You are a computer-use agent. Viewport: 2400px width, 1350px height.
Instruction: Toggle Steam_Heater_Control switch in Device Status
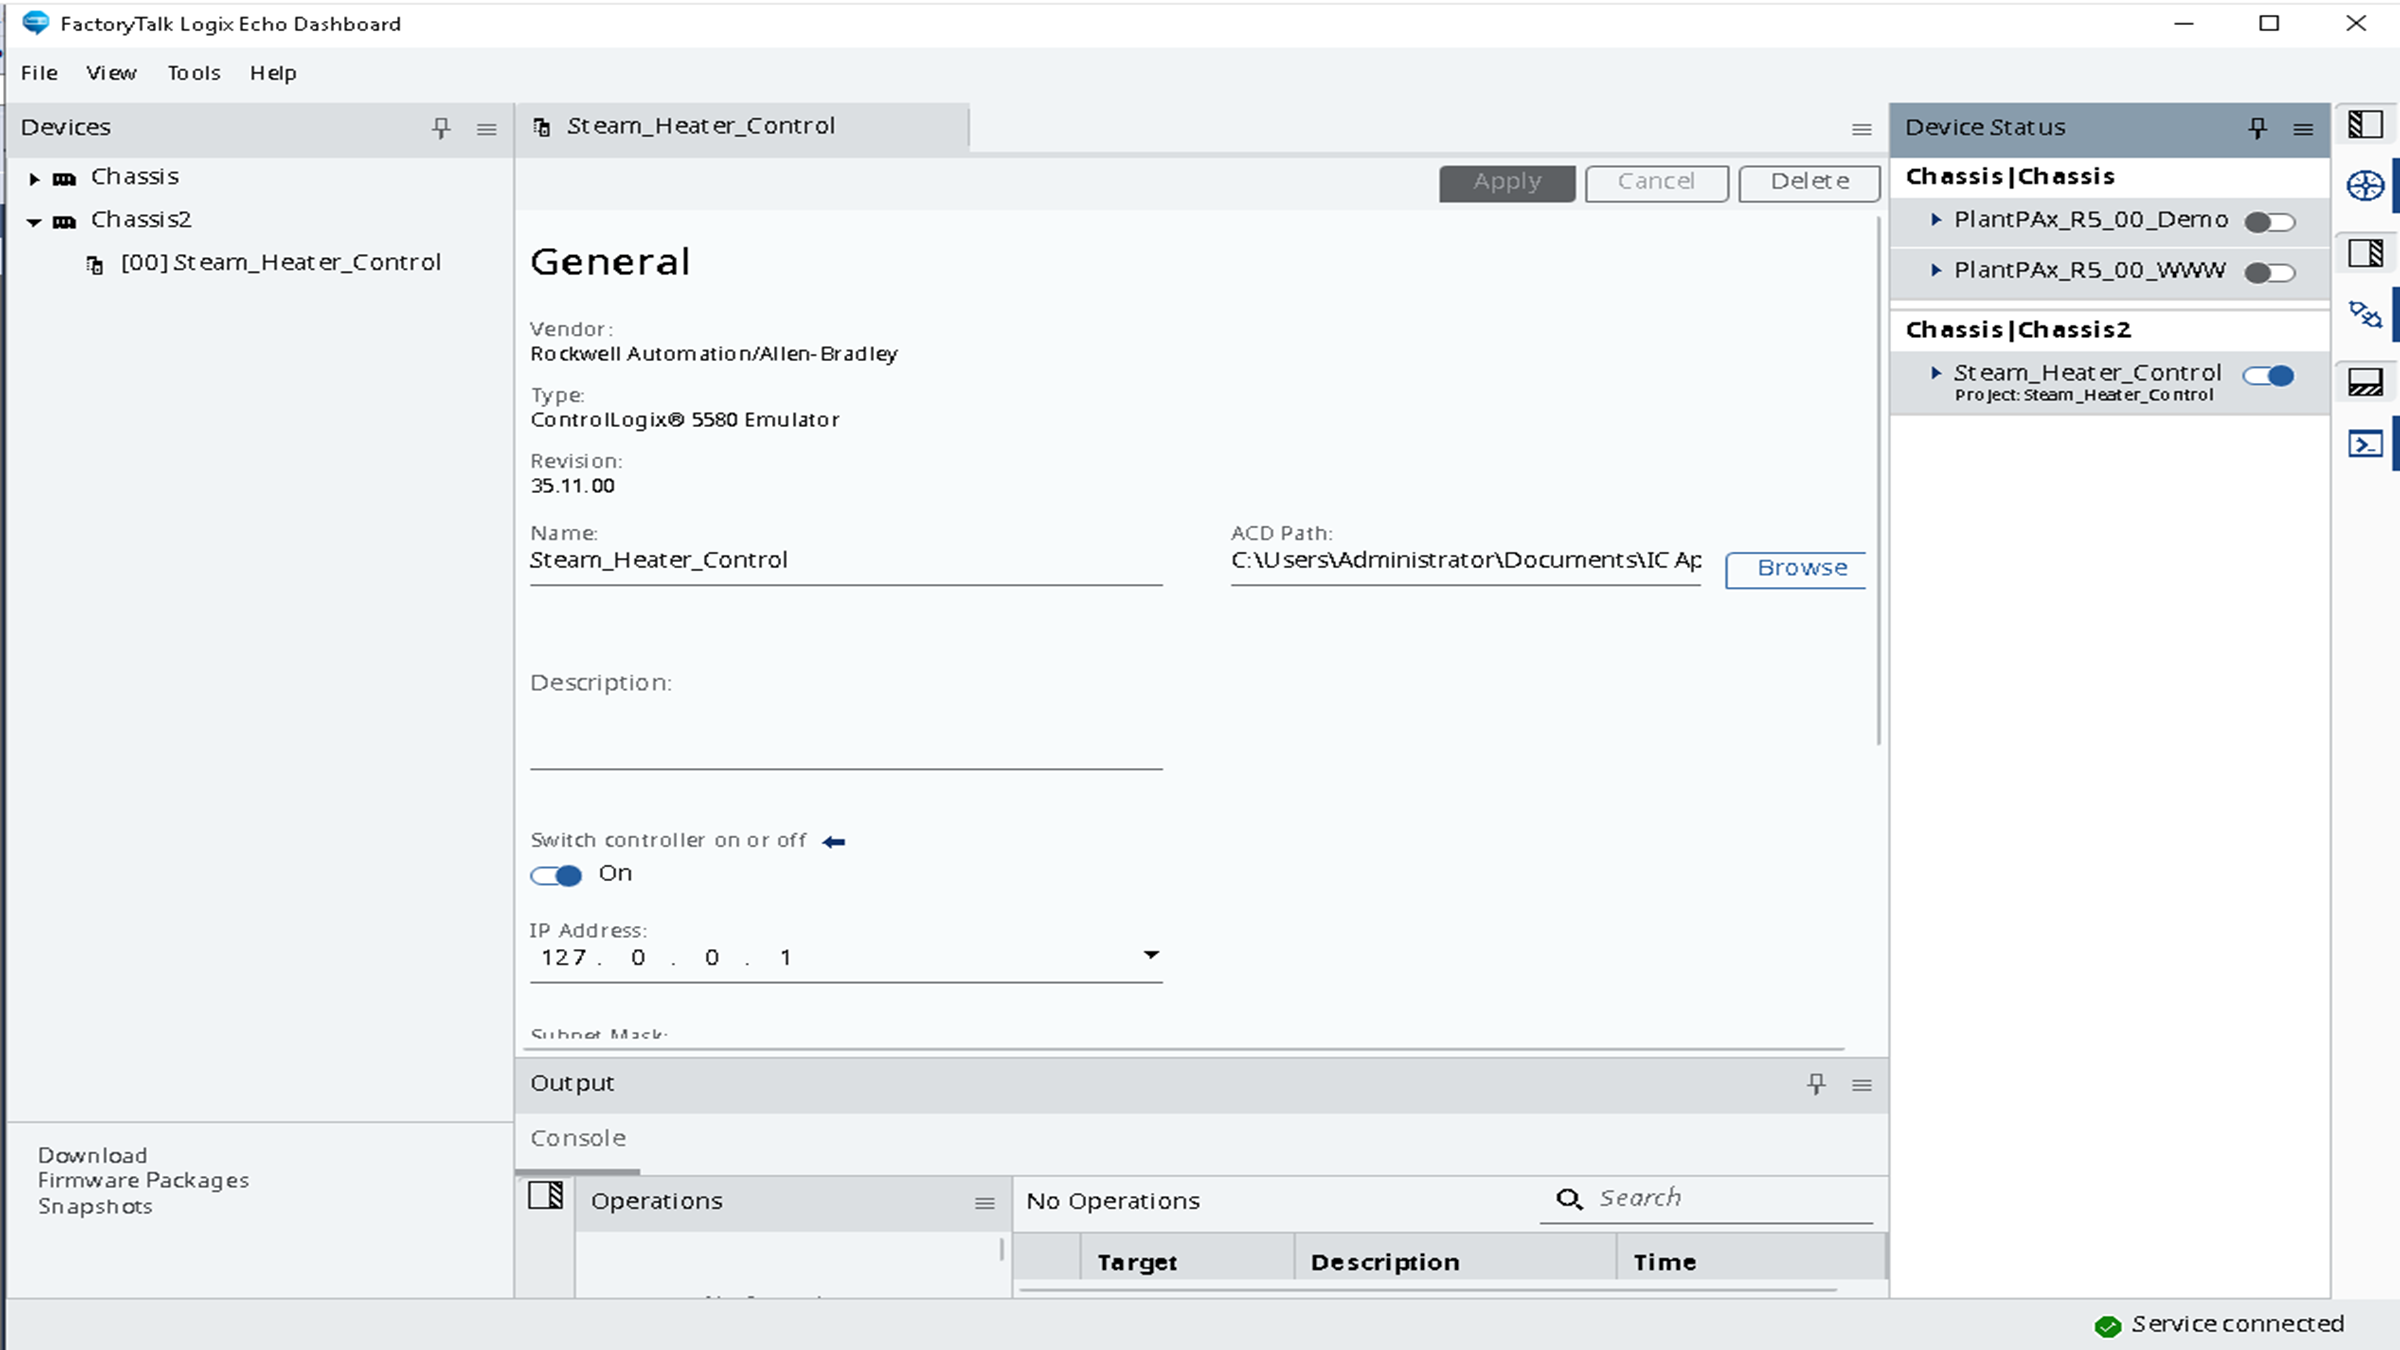[2269, 376]
